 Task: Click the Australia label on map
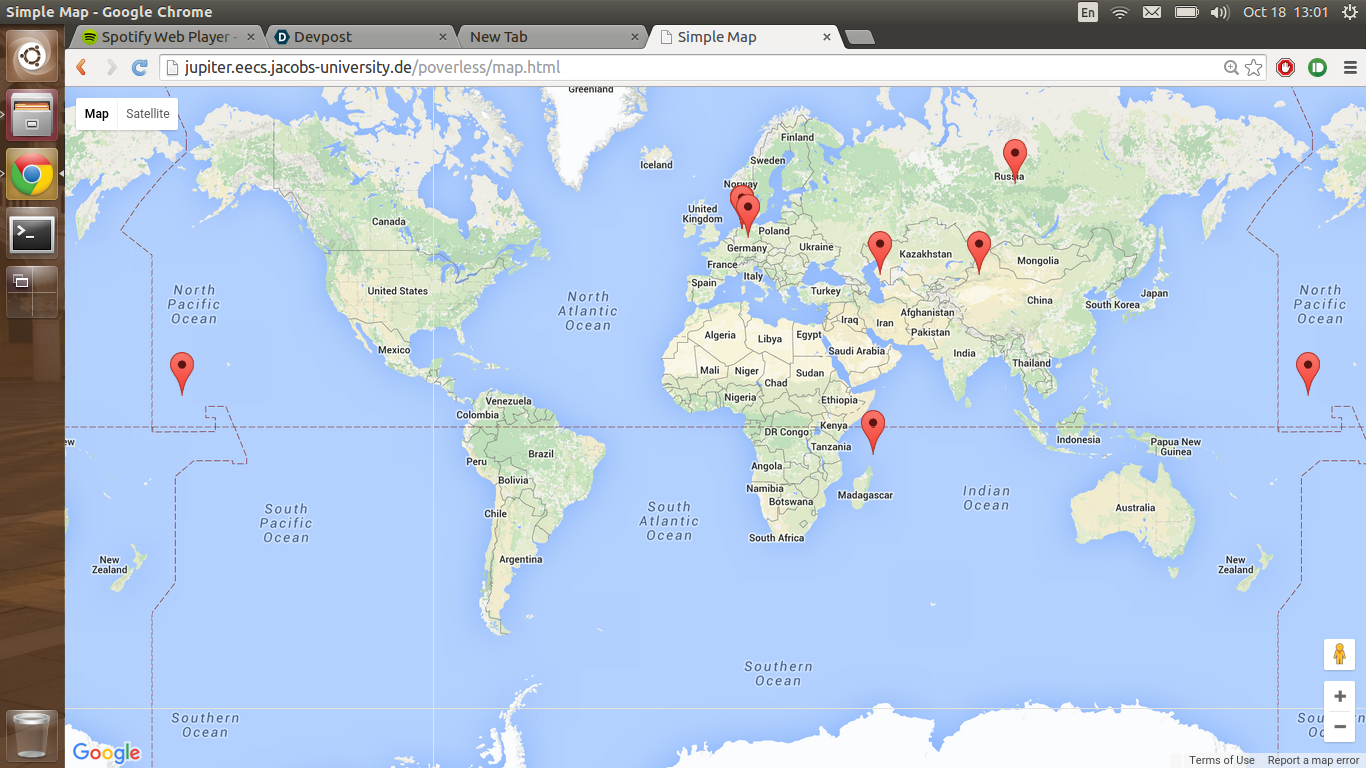pyautogui.click(x=1135, y=508)
